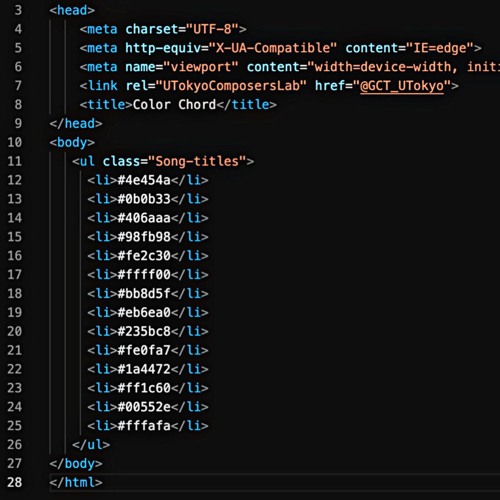The width and height of the screenshot is (500, 500).
Task: Click line number 28 in the gutter
Action: (x=14, y=482)
